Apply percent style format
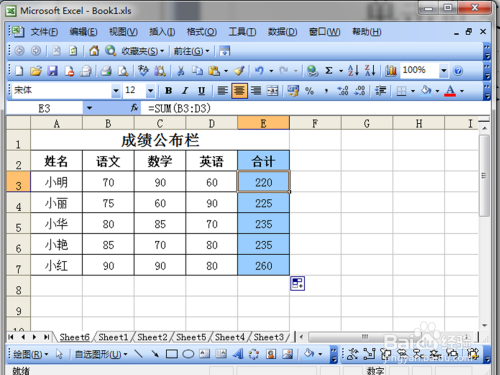 click(x=310, y=91)
